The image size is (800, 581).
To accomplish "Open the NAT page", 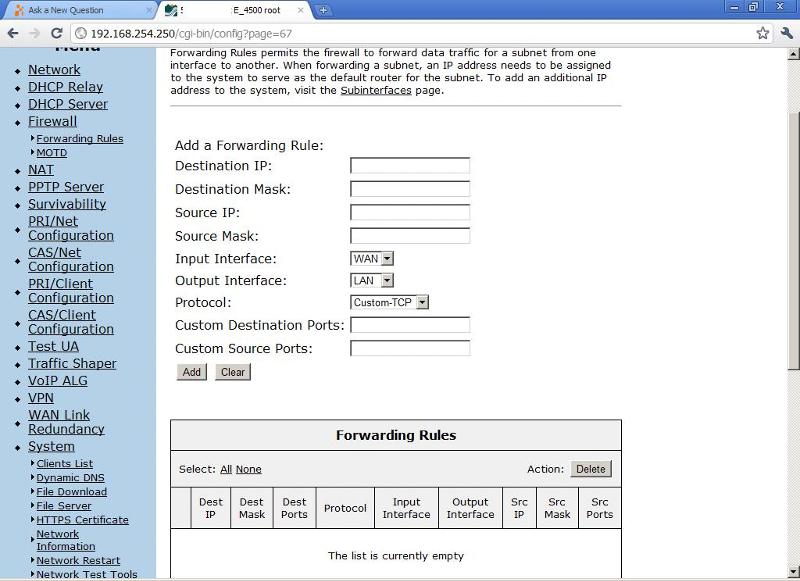I will coord(41,169).
